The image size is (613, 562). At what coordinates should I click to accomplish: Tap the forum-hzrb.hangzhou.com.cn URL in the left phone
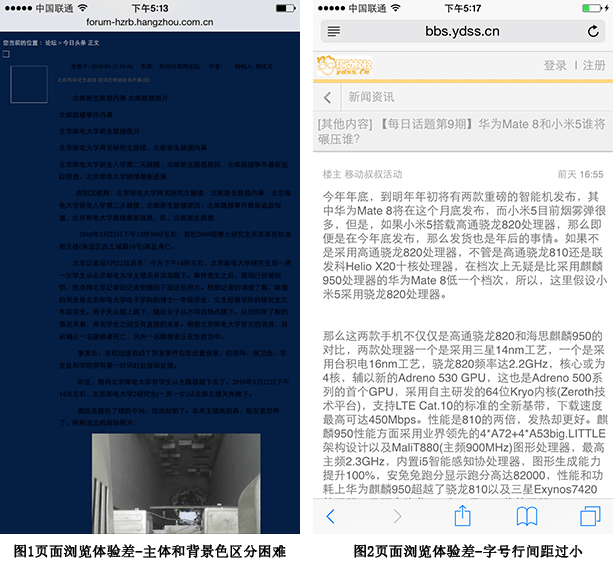(150, 22)
